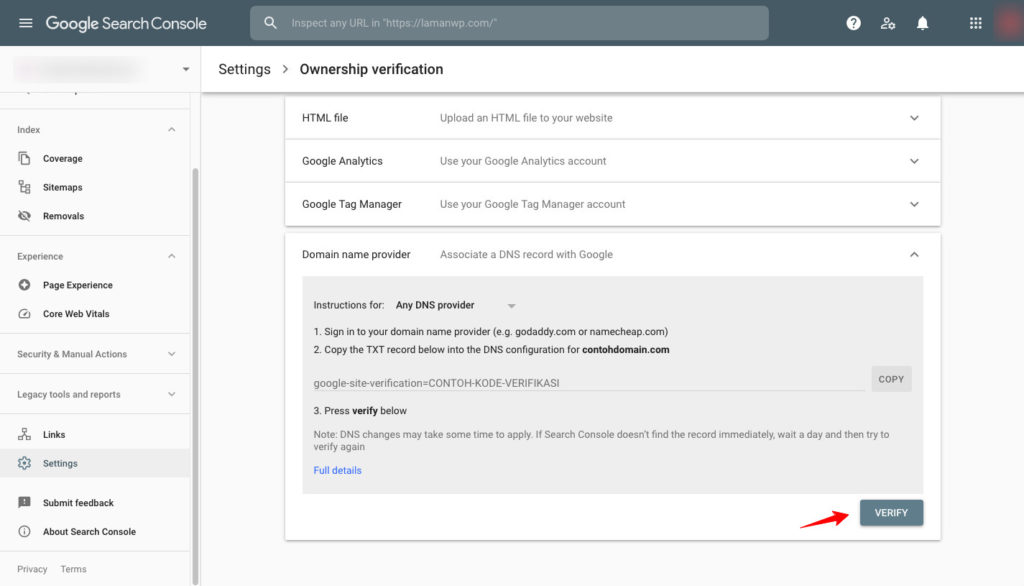Collapse the Index section
Viewport: 1024px width, 586px height.
coord(171,129)
